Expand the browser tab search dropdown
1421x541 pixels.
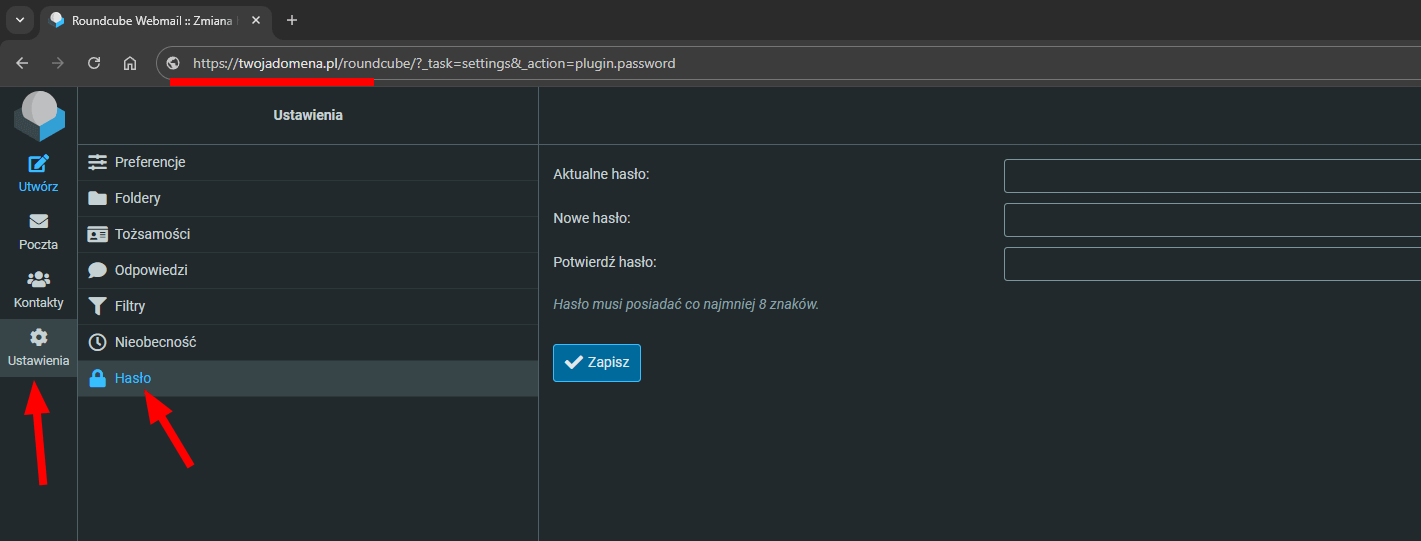click(19, 20)
